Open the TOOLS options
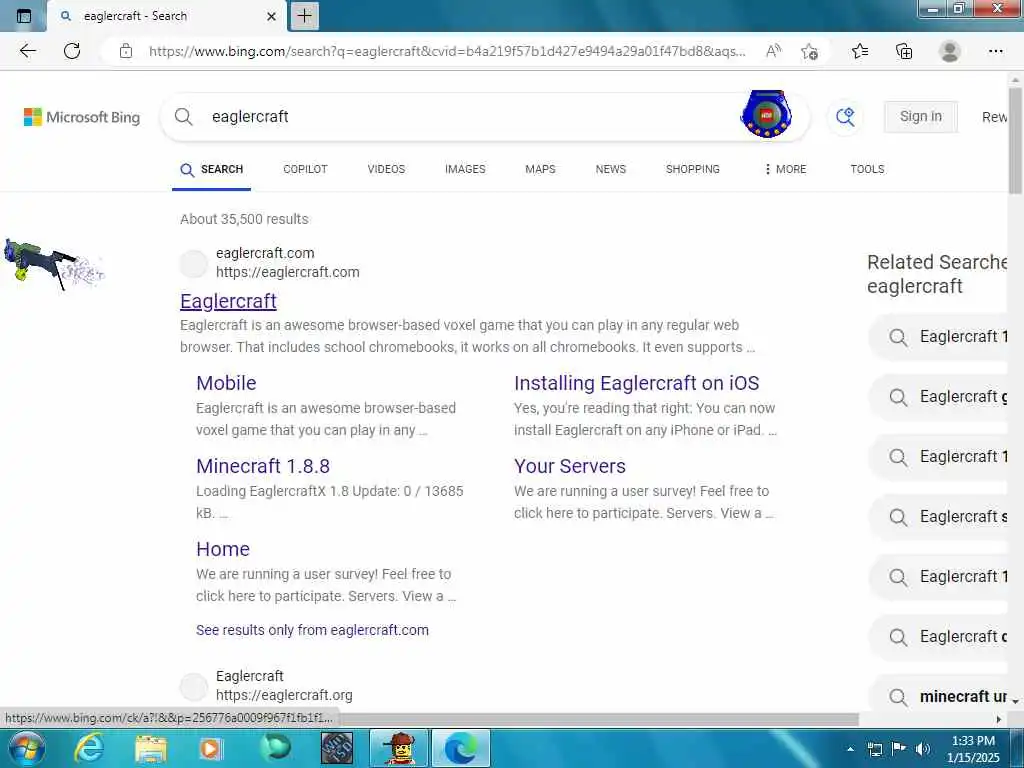This screenshot has width=1024, height=768. point(867,169)
